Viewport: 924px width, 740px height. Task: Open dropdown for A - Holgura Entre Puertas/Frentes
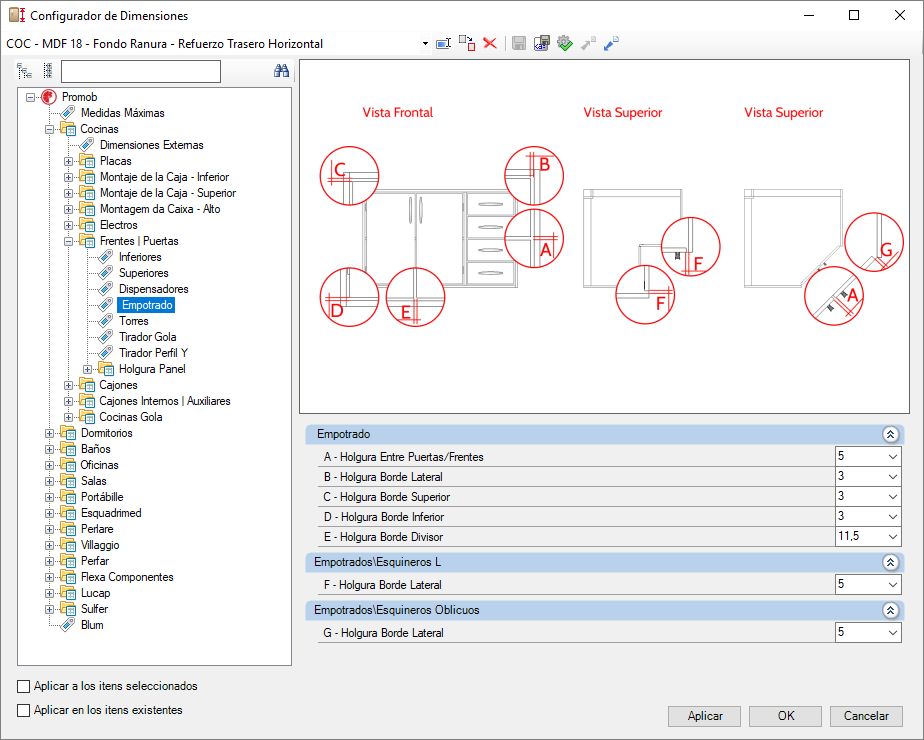[893, 457]
